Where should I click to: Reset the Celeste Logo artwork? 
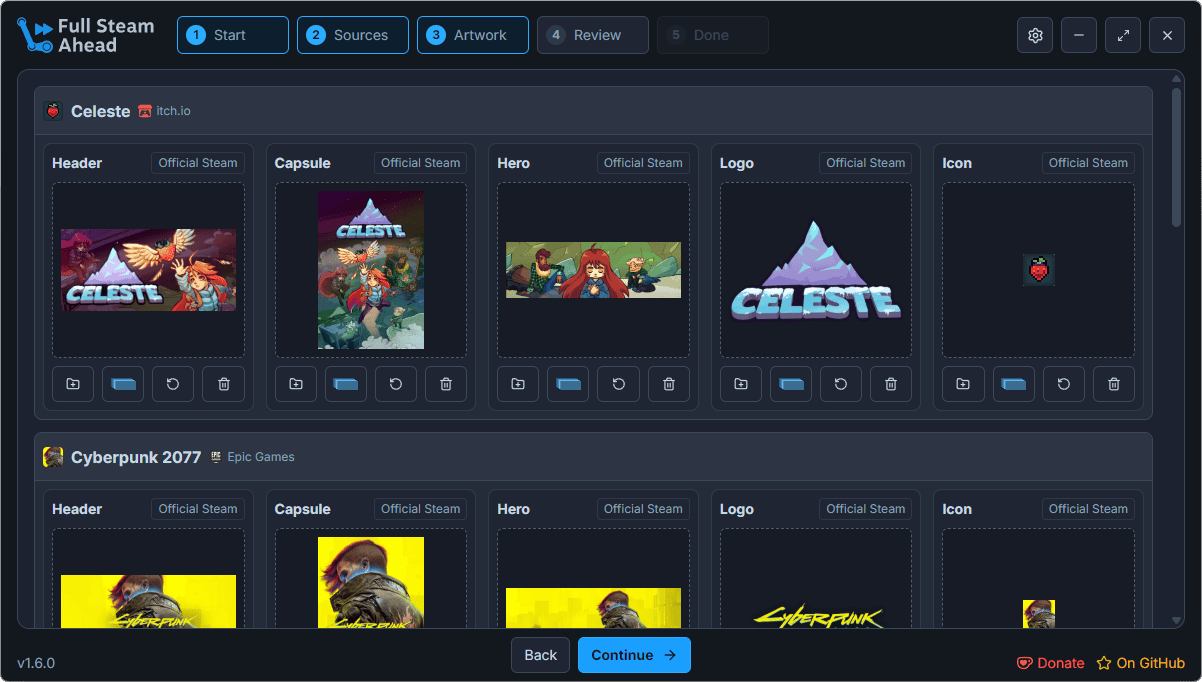coord(841,384)
